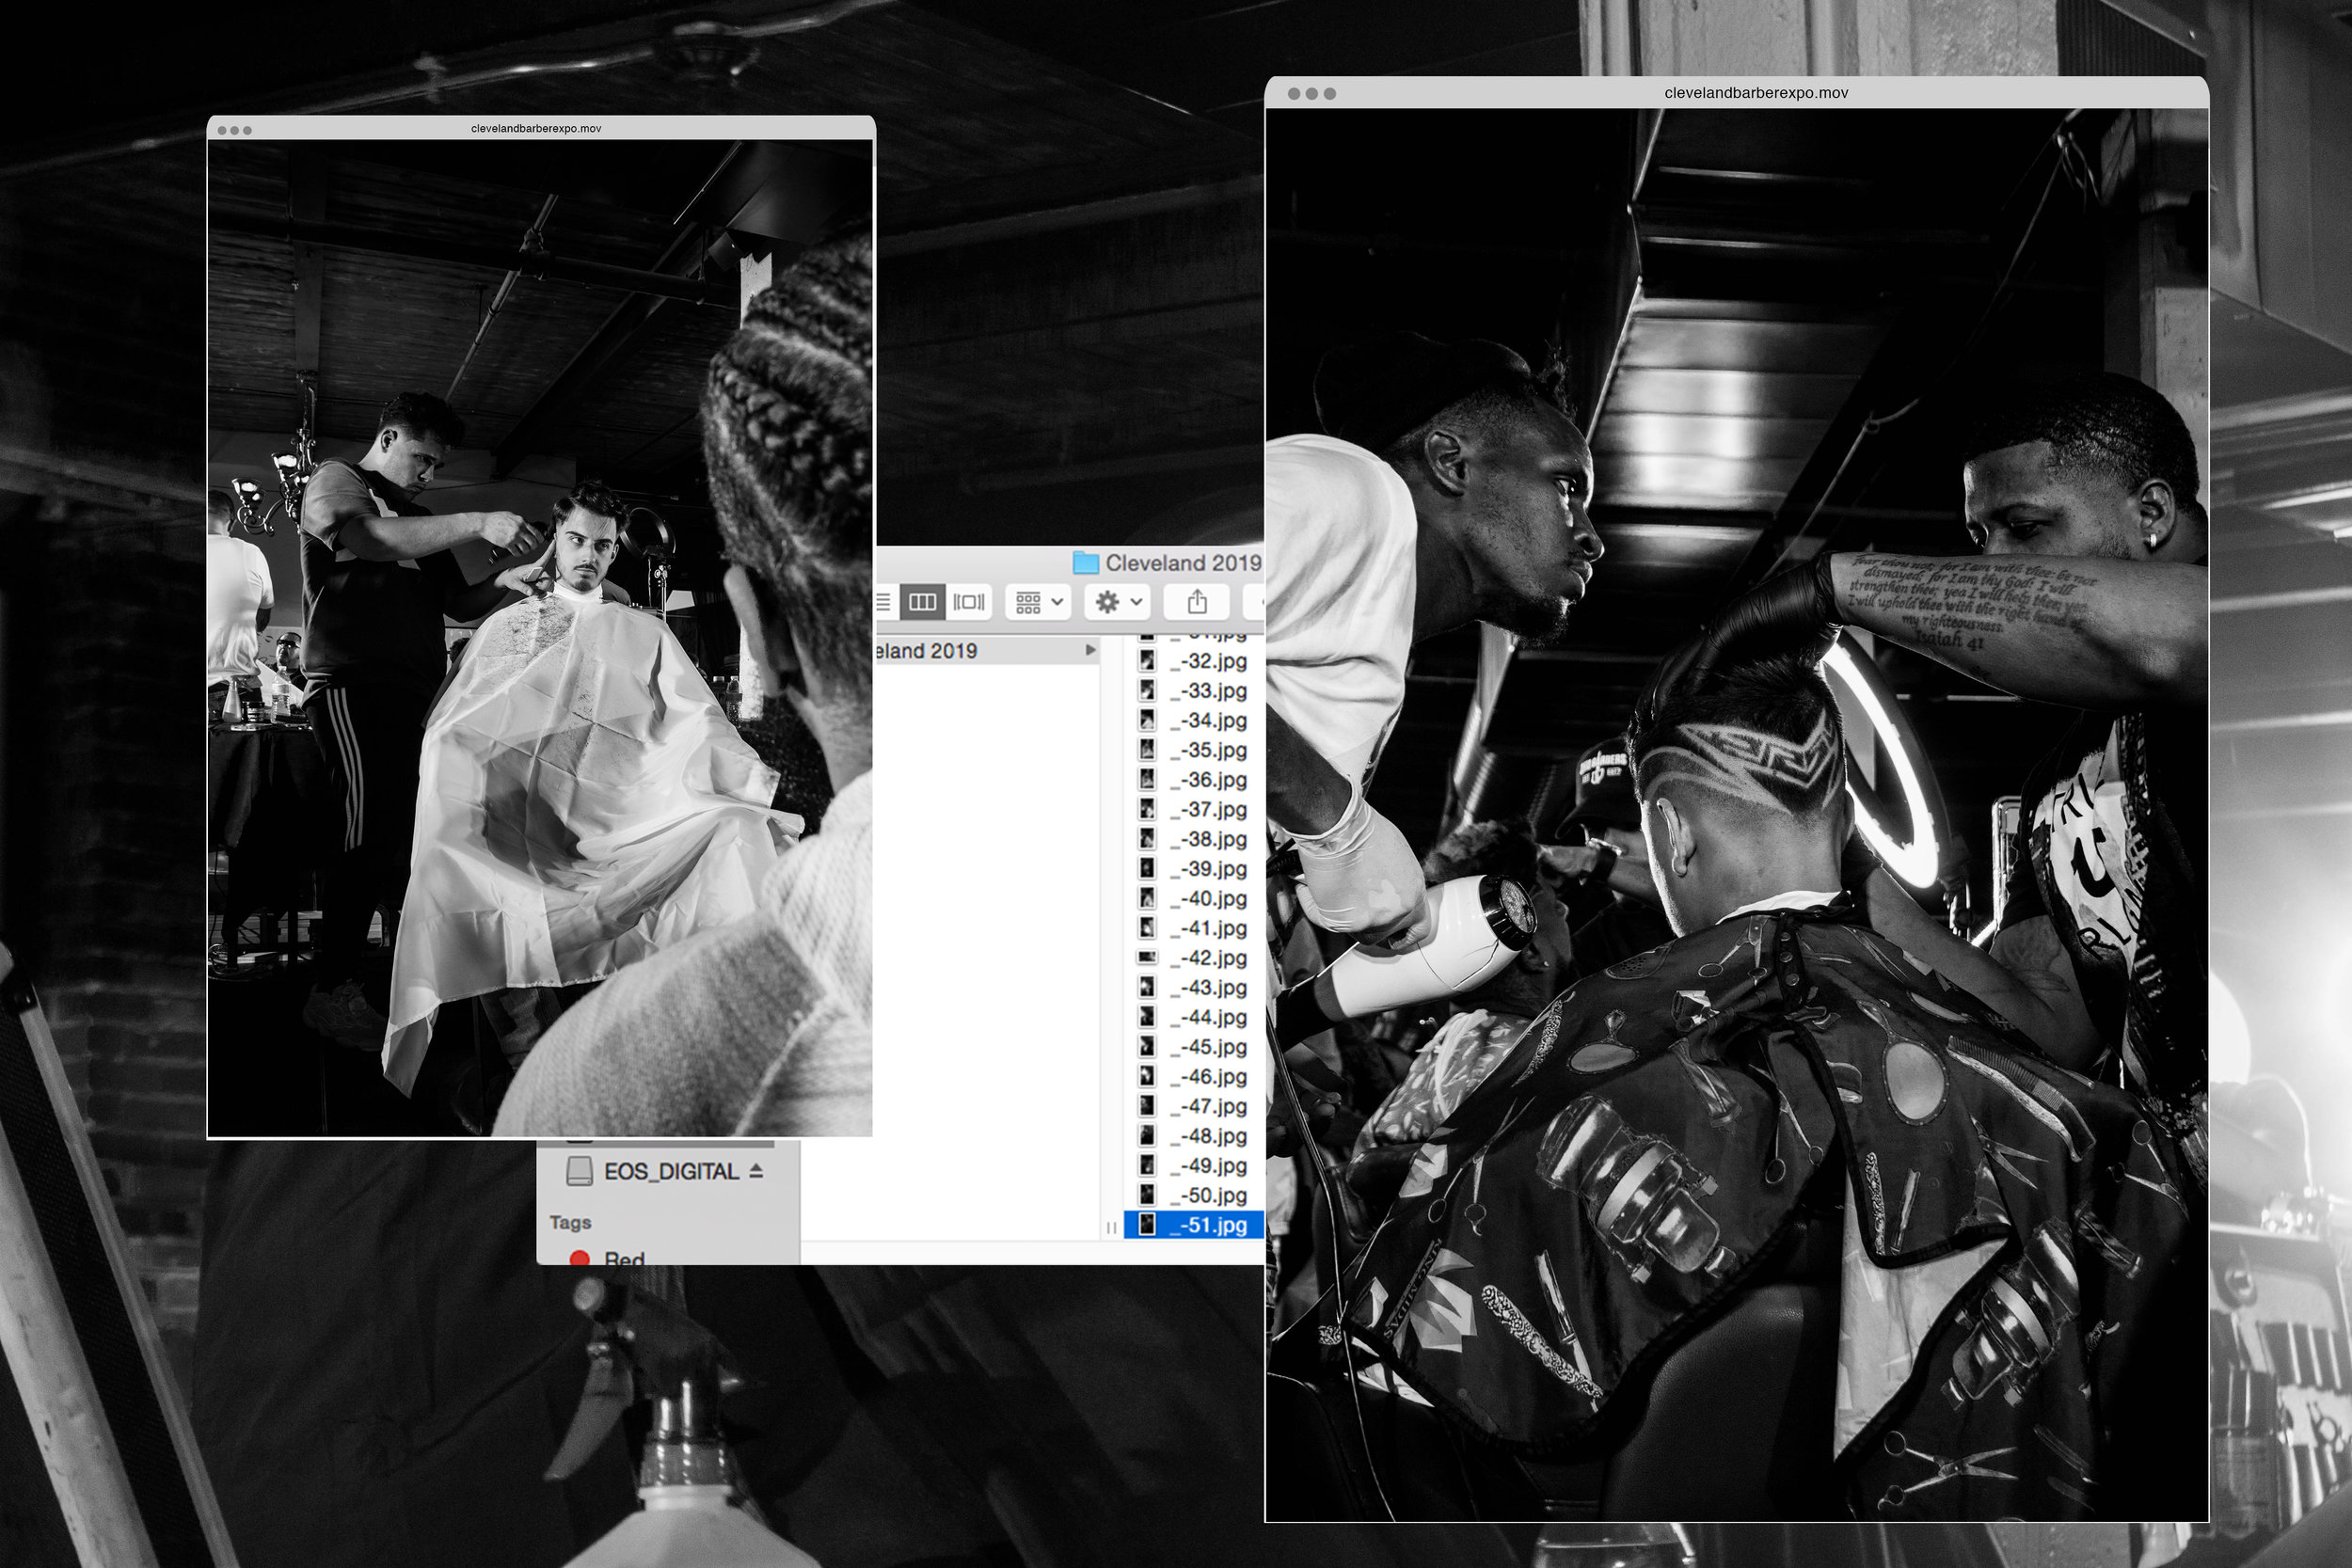Screen dimensions: 2352x1568
Task: Switch Finder to gallery view
Action: (968, 602)
